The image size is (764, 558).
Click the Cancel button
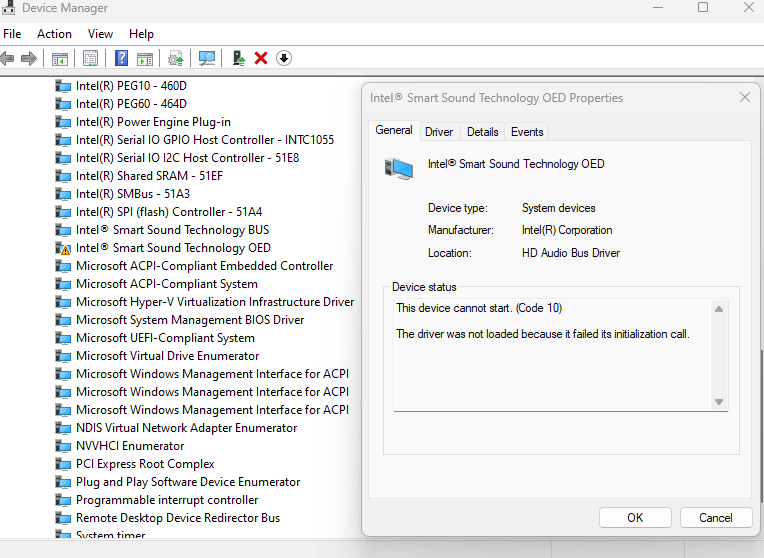point(715,518)
